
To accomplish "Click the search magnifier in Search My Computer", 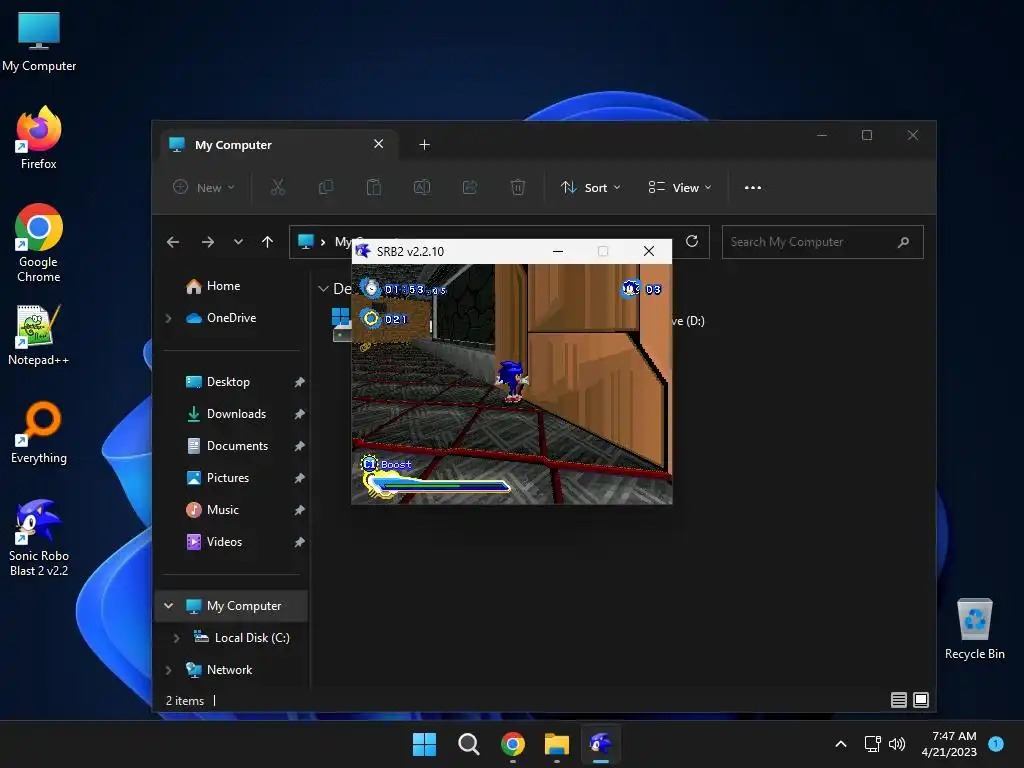I will pos(903,242).
